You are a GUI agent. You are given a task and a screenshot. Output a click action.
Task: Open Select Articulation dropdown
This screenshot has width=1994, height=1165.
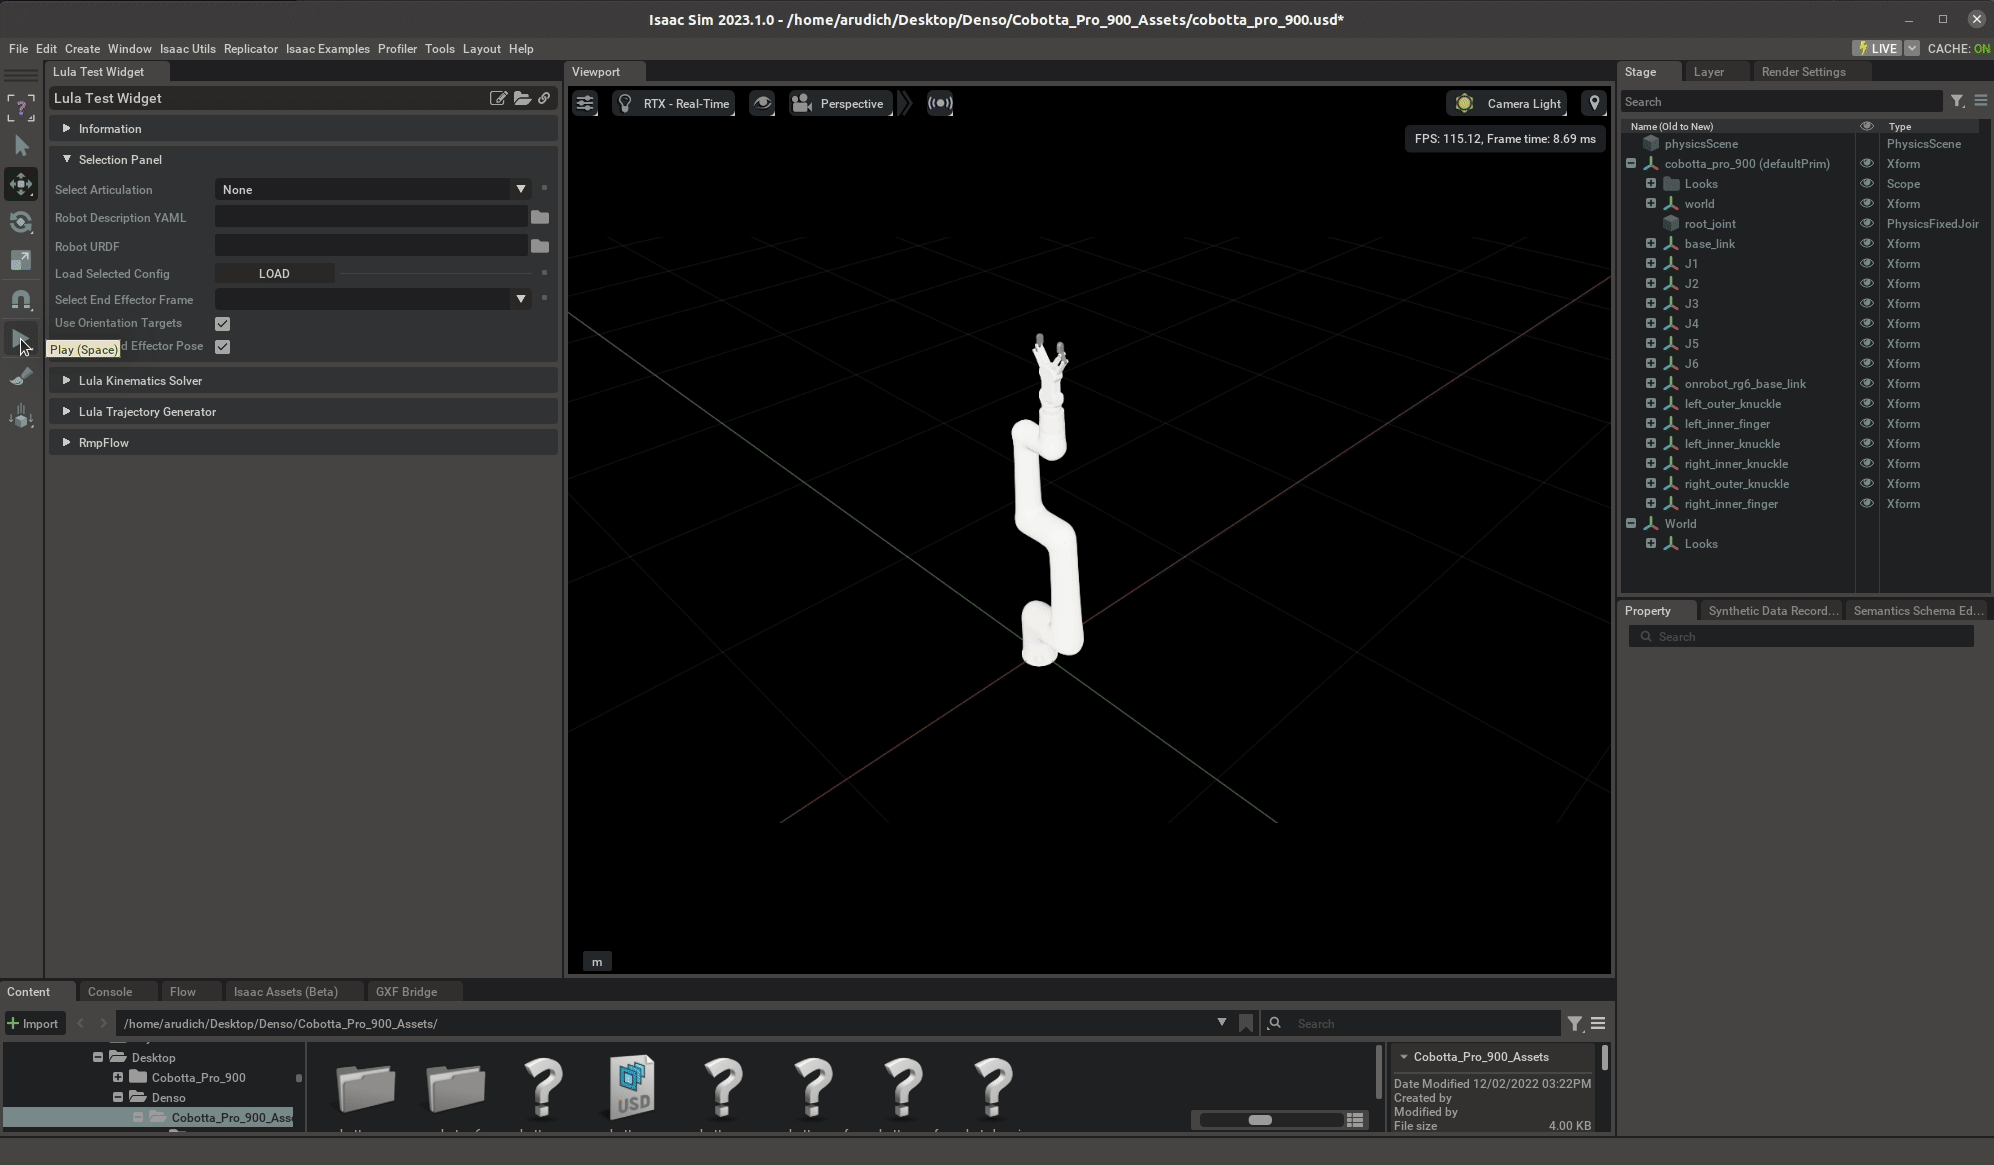373,189
